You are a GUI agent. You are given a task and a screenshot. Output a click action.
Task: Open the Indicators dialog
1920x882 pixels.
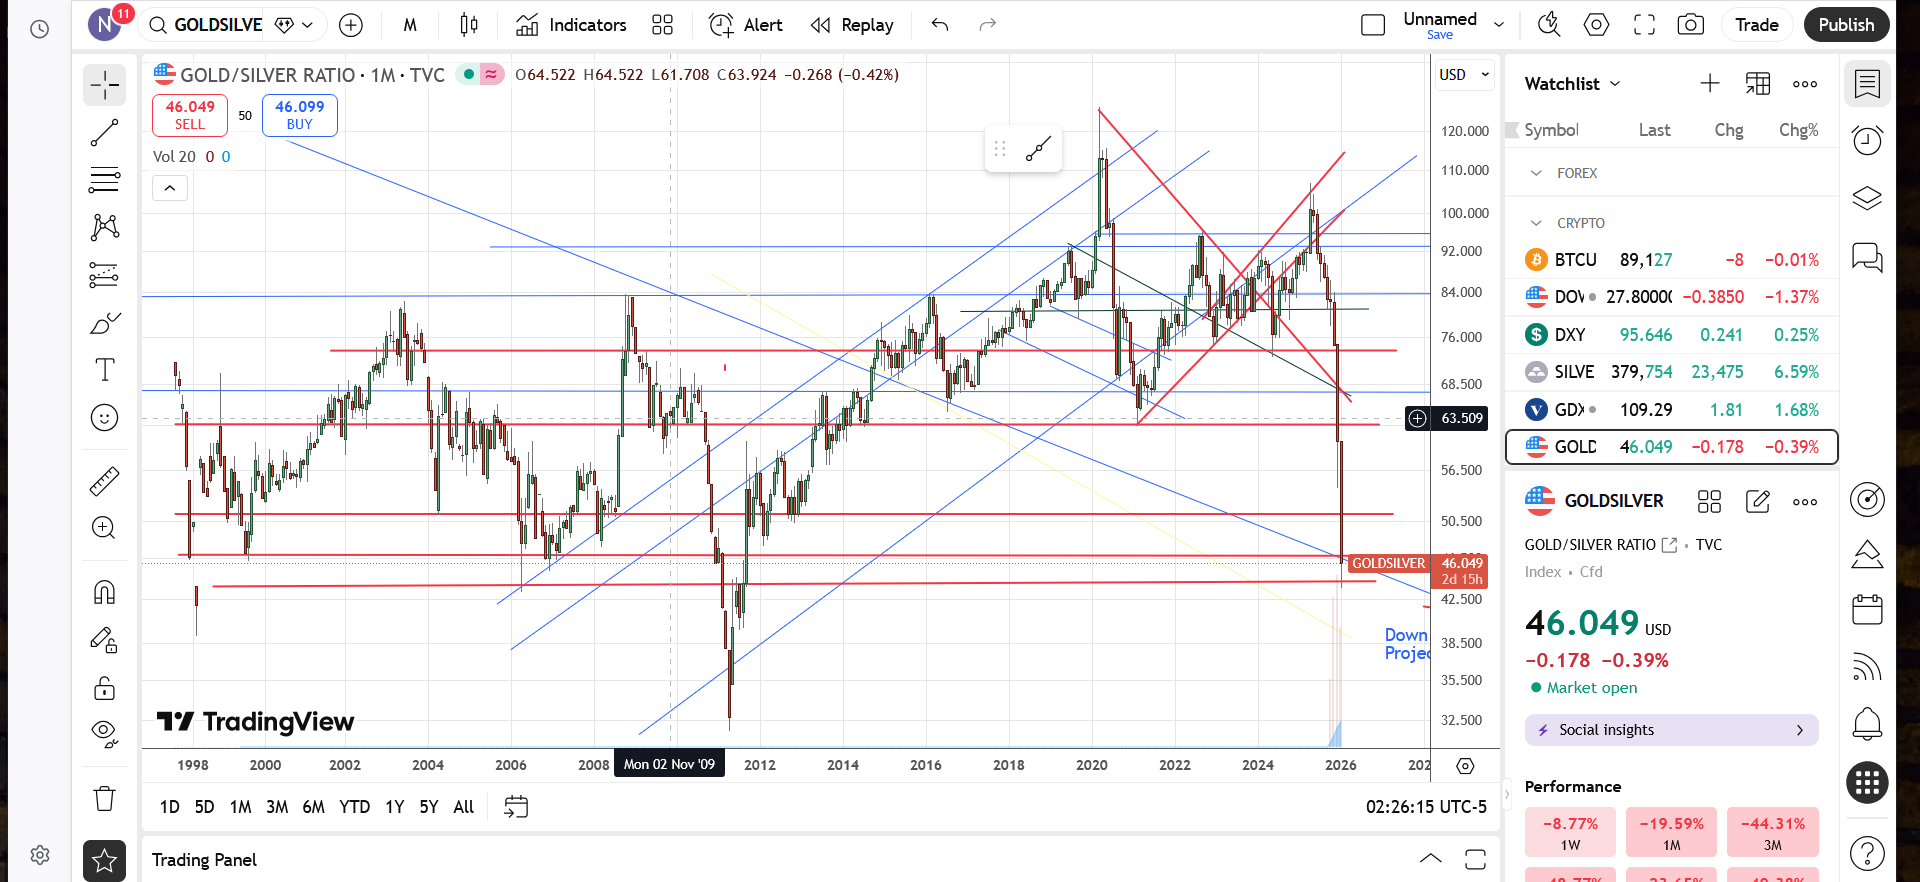pos(571,25)
